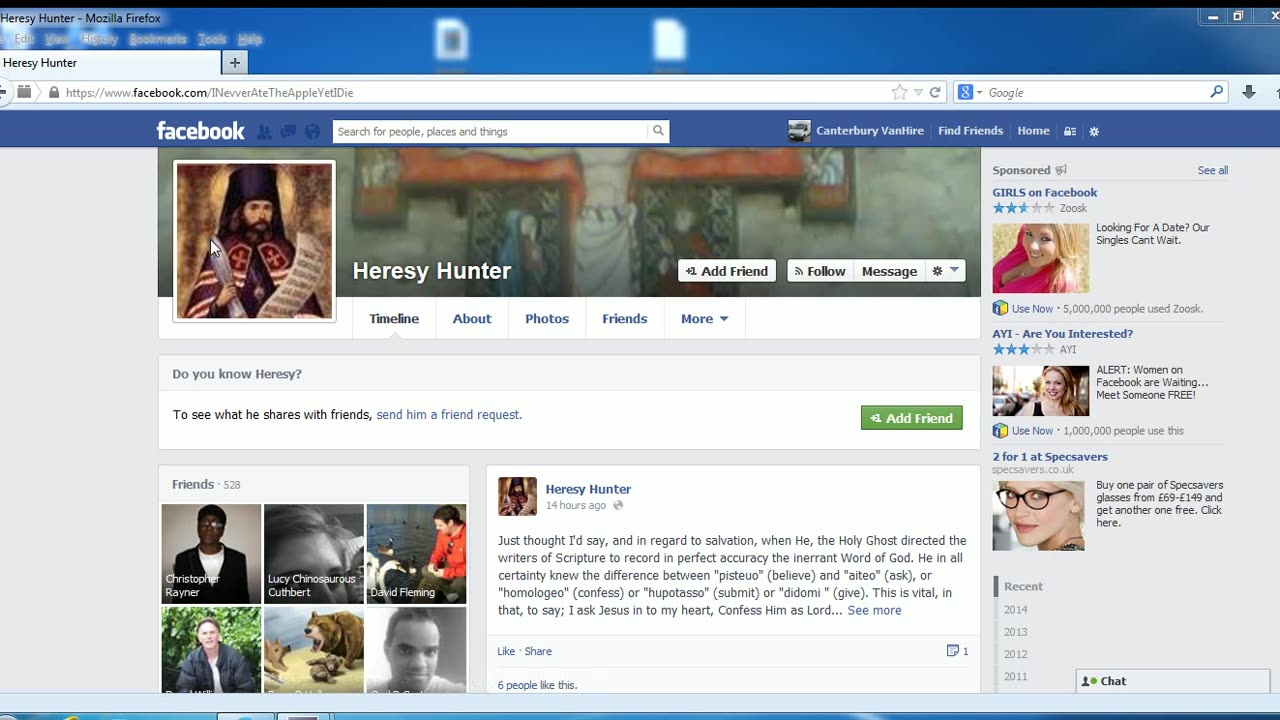Open a new Firefox tab
This screenshot has height=720, width=1280.
[235, 63]
